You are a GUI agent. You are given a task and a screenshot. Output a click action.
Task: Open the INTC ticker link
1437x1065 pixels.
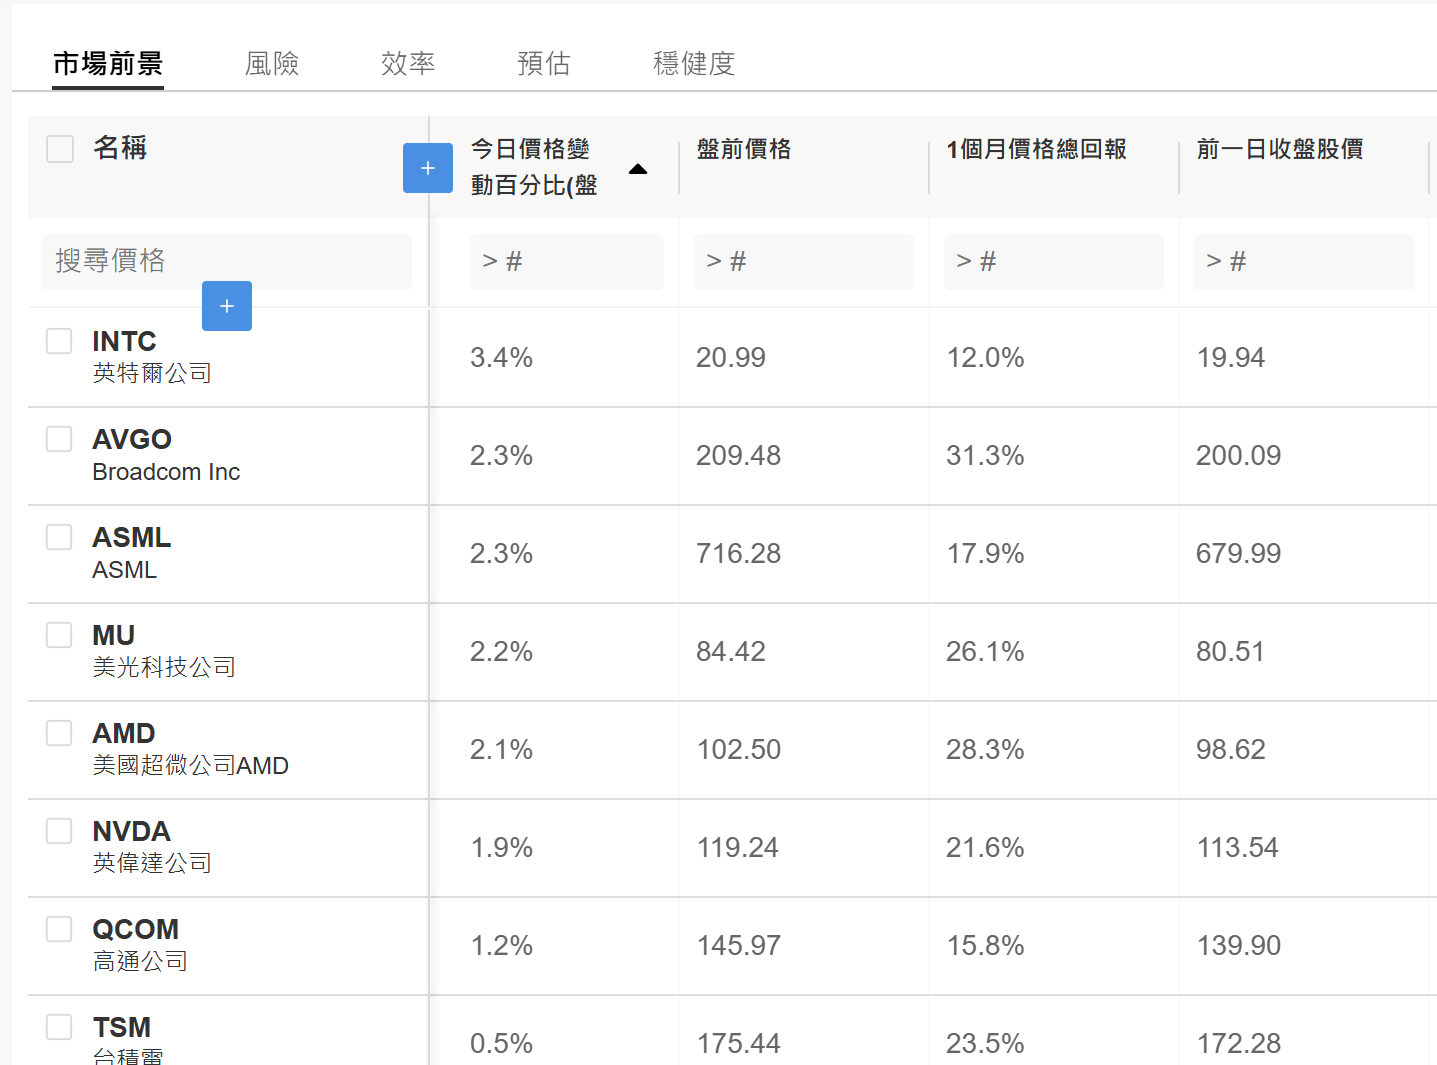(124, 341)
